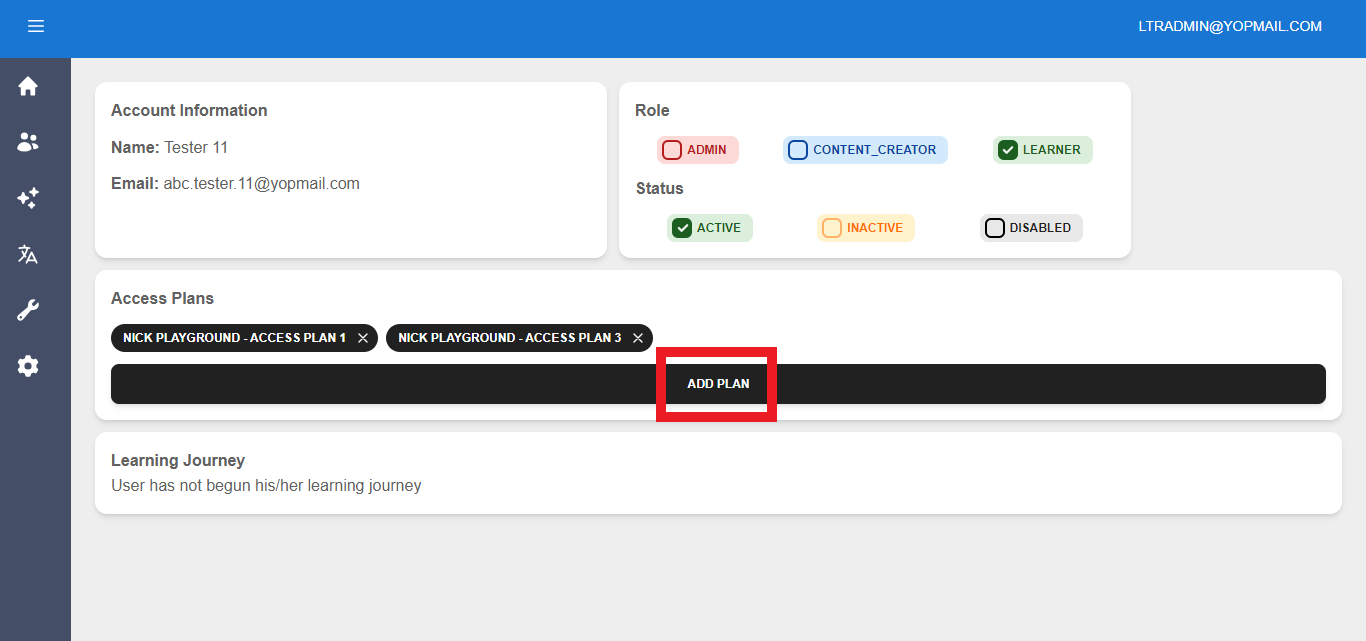1366x641 pixels.
Task: Open the gear settings sidebar icon
Action: coord(28,366)
